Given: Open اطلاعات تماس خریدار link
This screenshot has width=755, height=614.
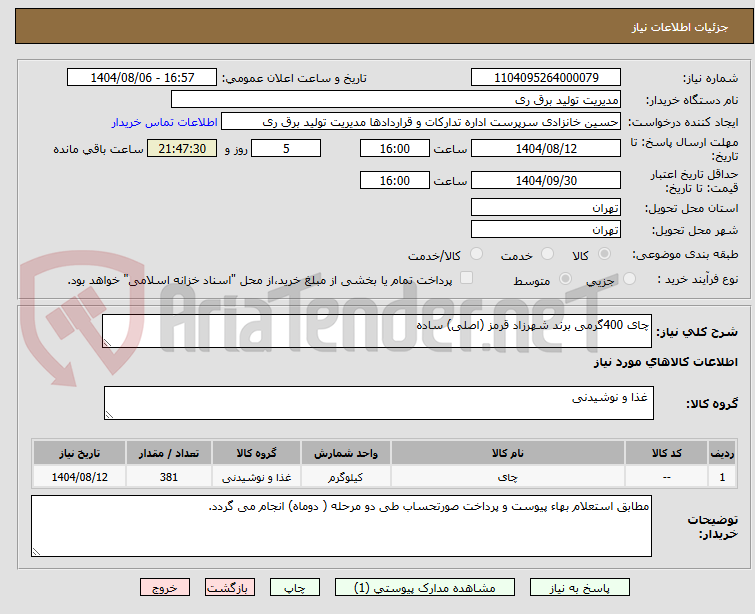Looking at the screenshot, I should point(165,122).
